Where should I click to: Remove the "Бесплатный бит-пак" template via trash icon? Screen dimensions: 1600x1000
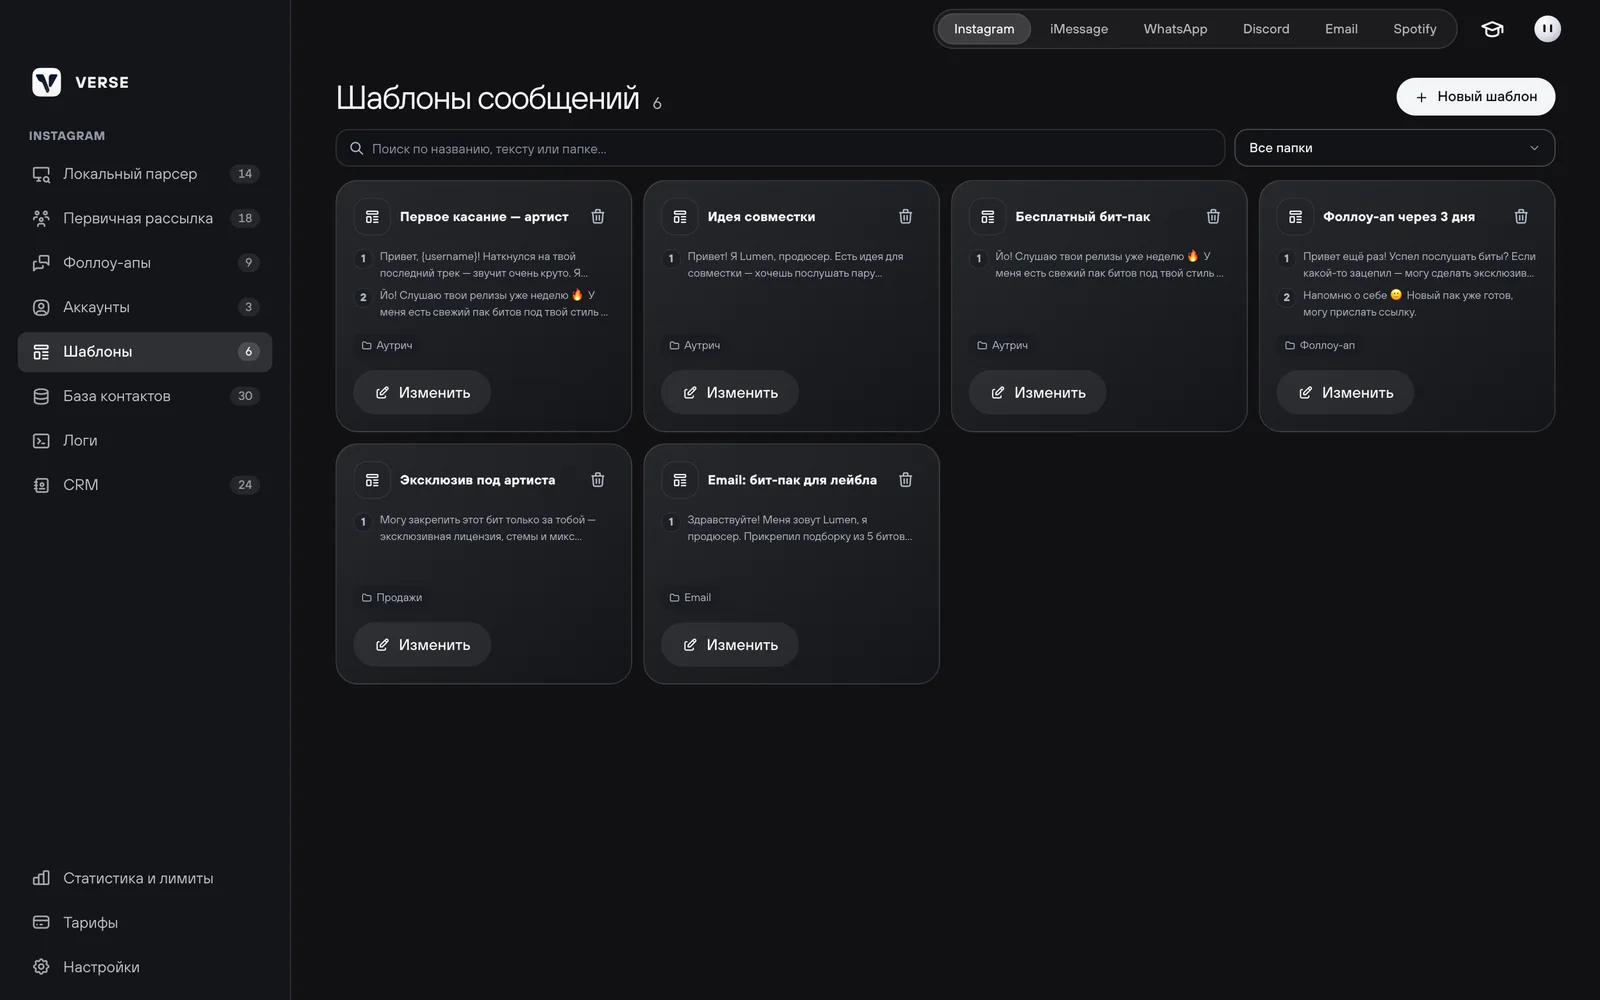coord(1213,217)
